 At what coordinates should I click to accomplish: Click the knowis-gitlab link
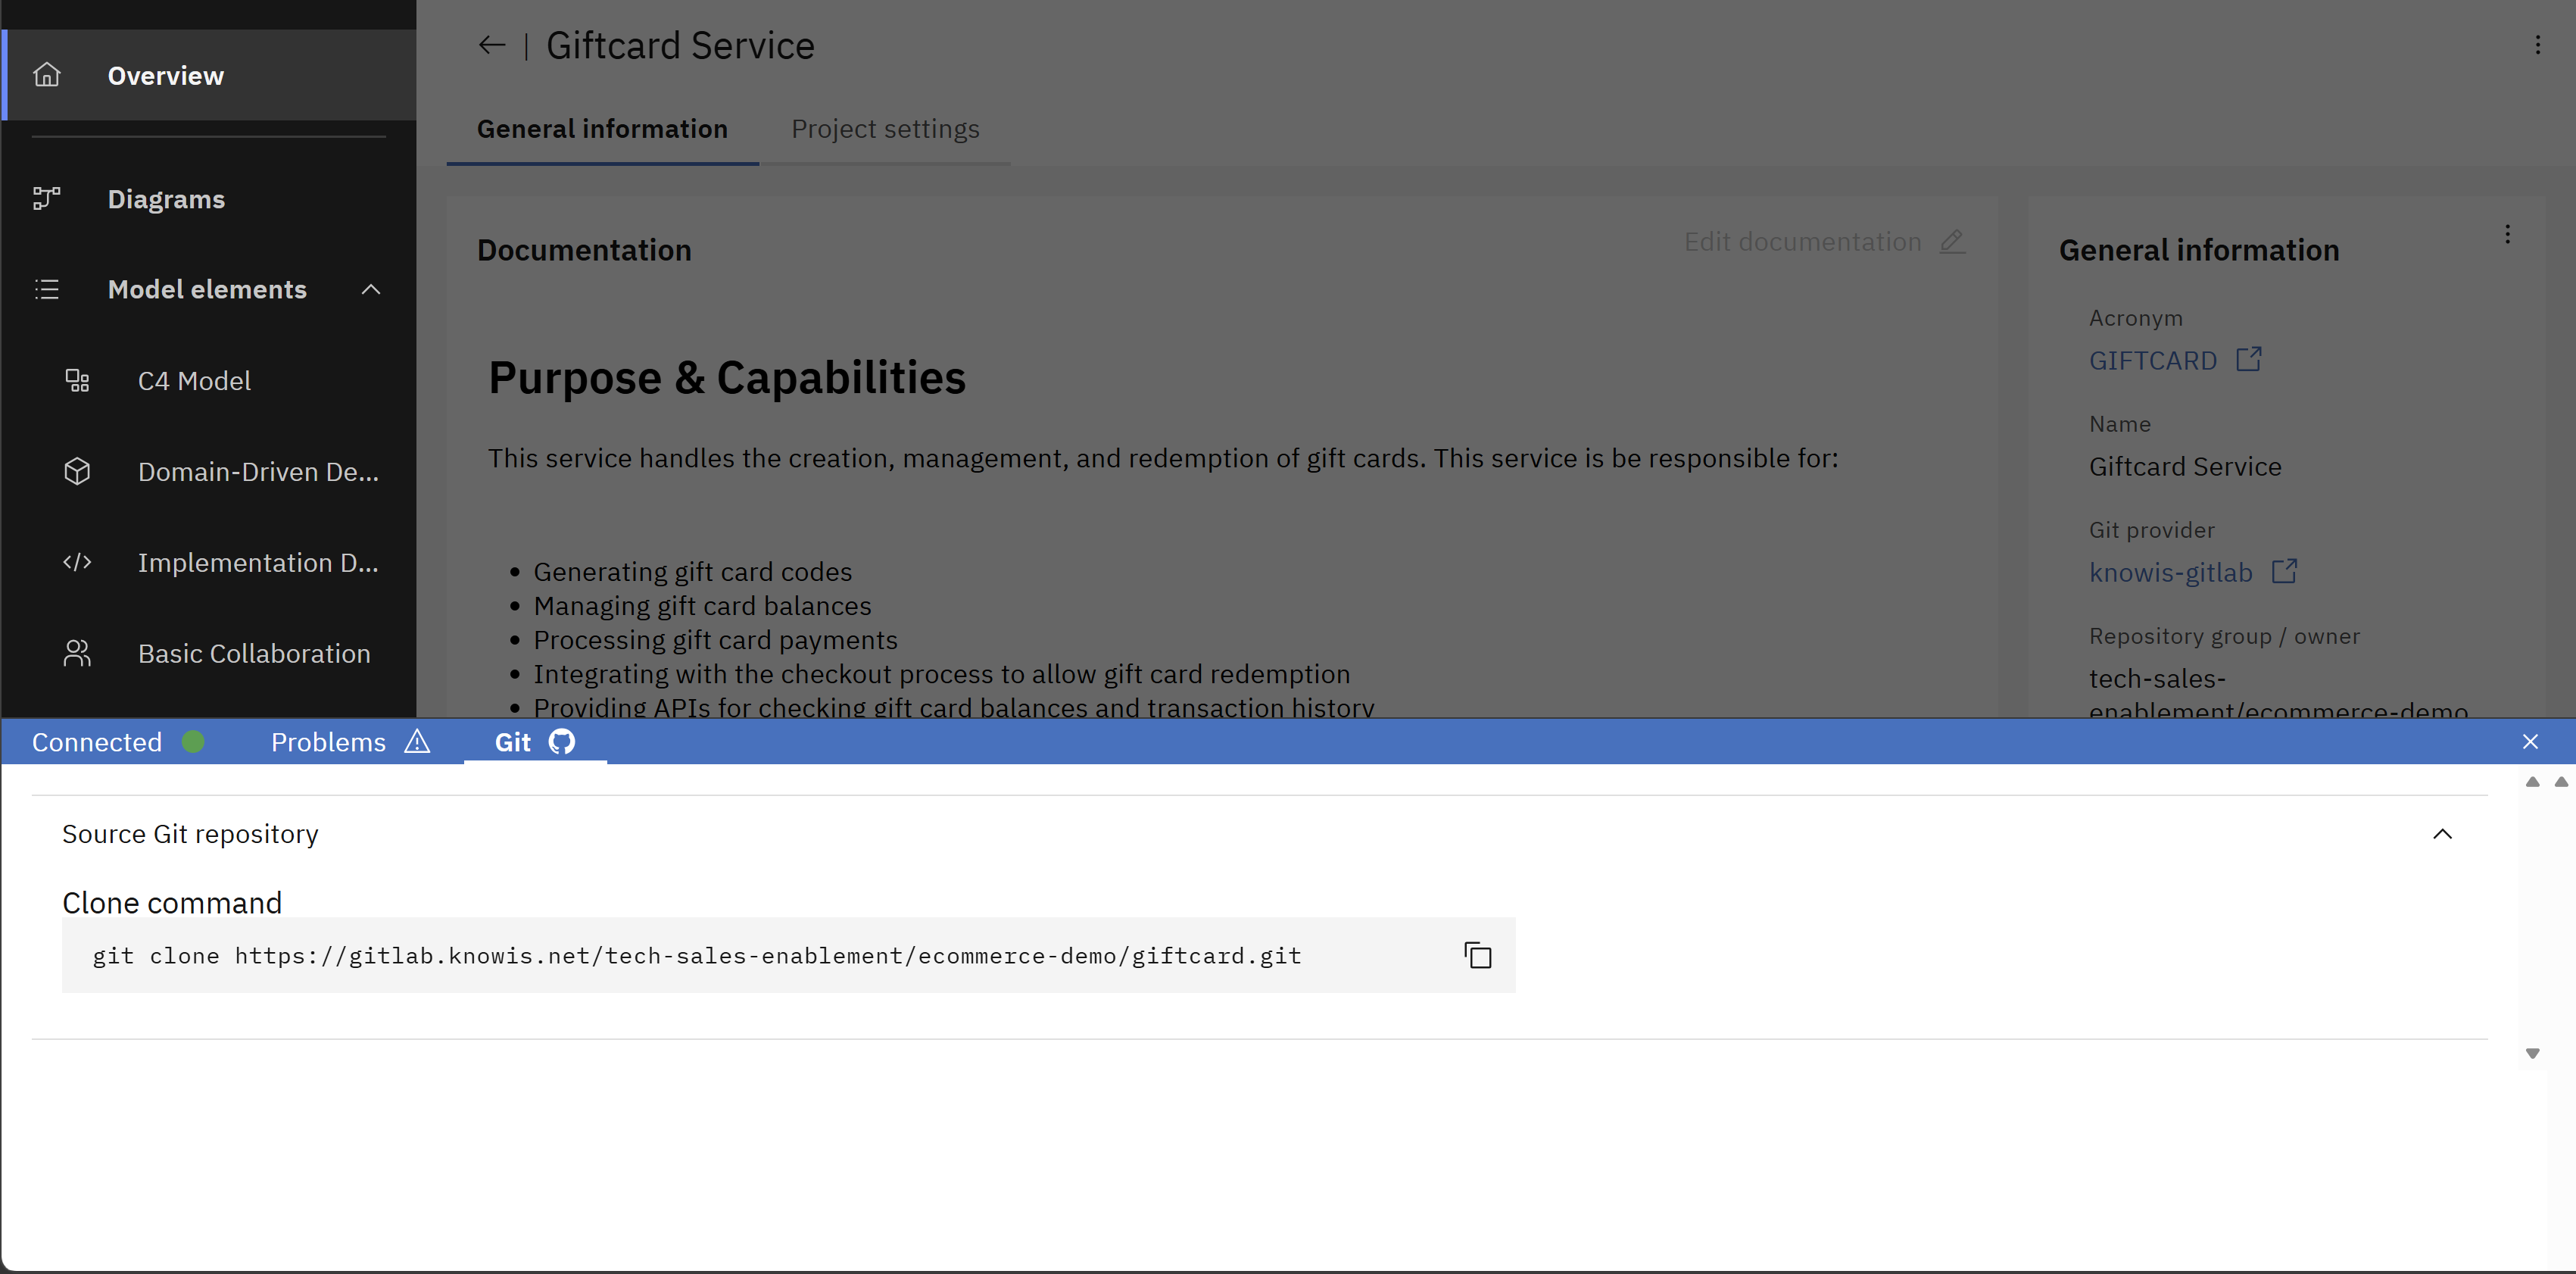(2170, 572)
